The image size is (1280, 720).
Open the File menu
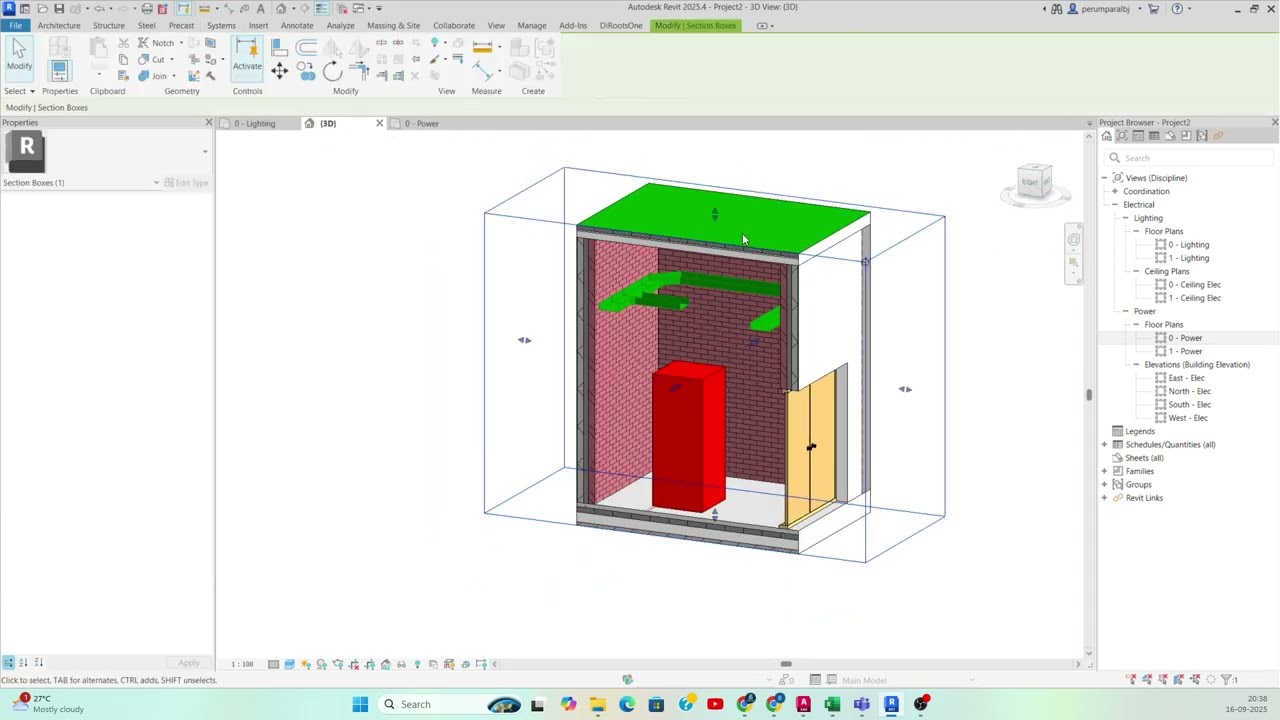15,25
